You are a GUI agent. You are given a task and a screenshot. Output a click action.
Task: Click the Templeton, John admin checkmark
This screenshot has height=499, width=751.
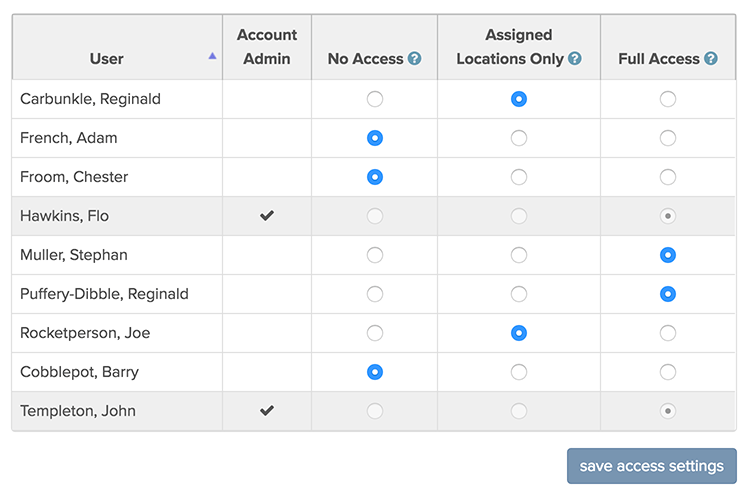[267, 410]
